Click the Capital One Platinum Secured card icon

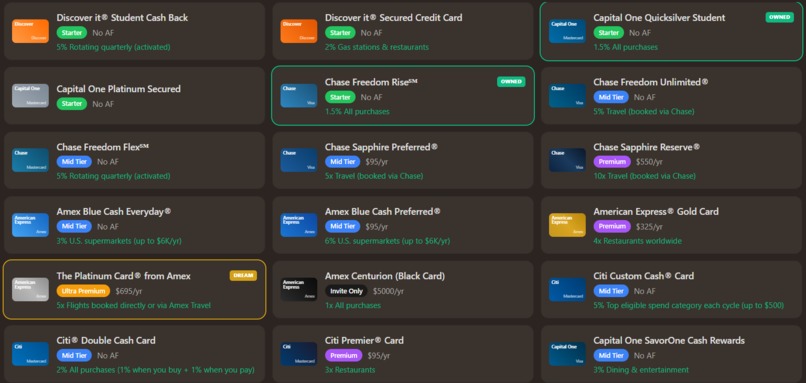pyautogui.click(x=30, y=96)
